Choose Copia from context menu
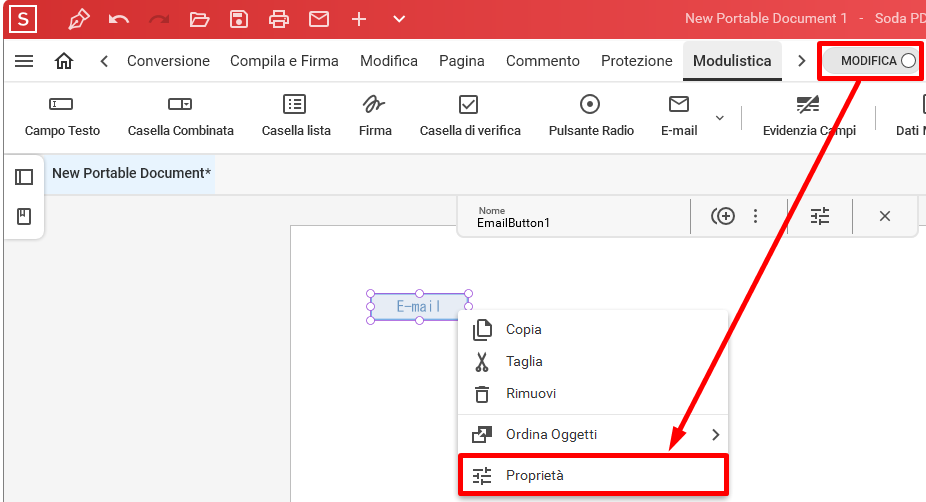 (x=593, y=330)
